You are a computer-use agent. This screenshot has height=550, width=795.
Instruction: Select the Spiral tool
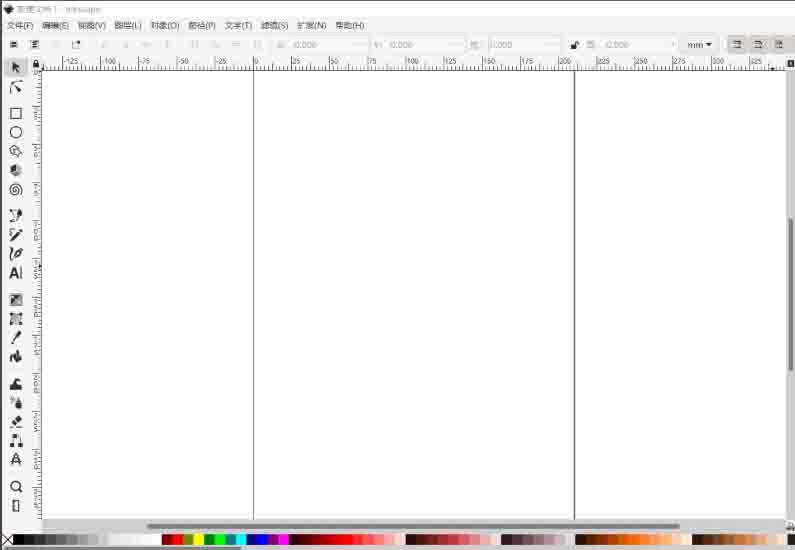16,190
